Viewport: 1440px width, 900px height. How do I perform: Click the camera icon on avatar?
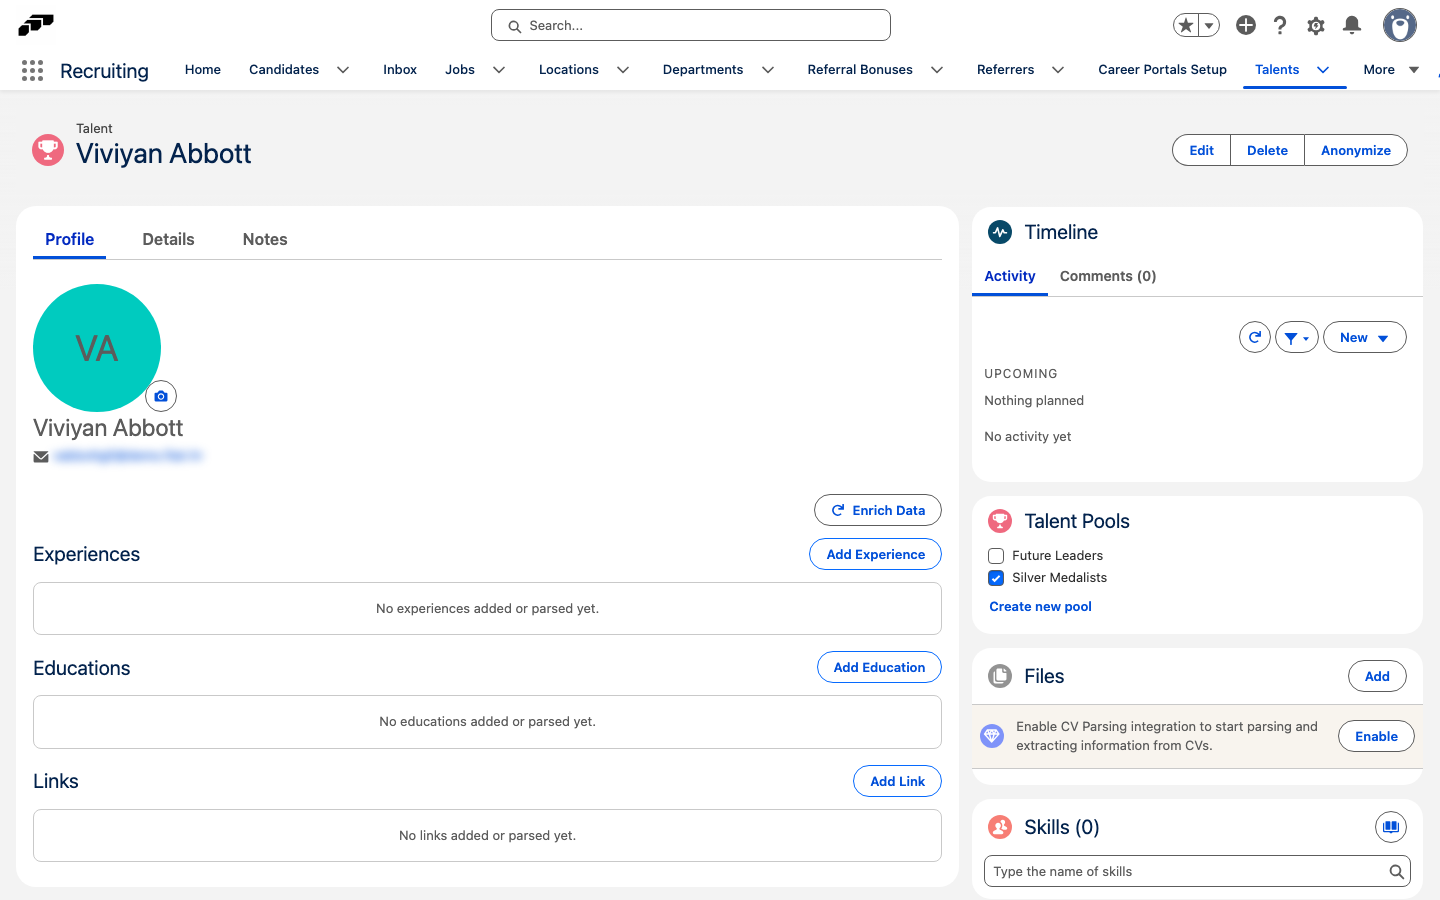point(161,396)
